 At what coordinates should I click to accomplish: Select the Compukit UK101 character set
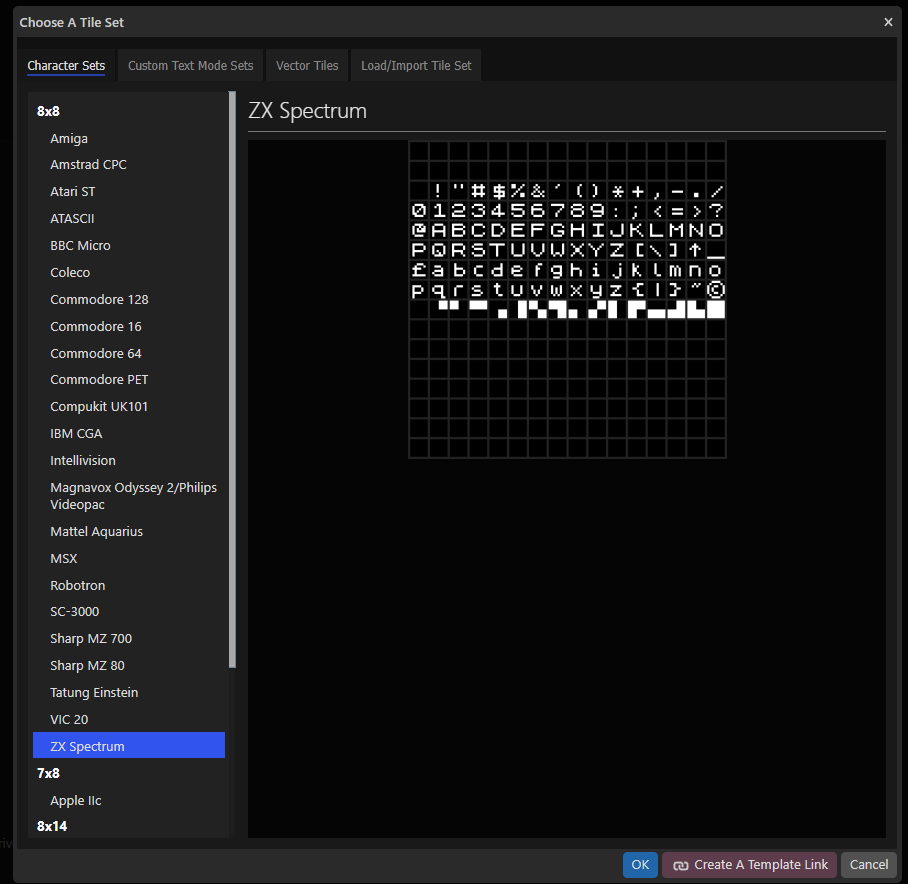pos(129,406)
